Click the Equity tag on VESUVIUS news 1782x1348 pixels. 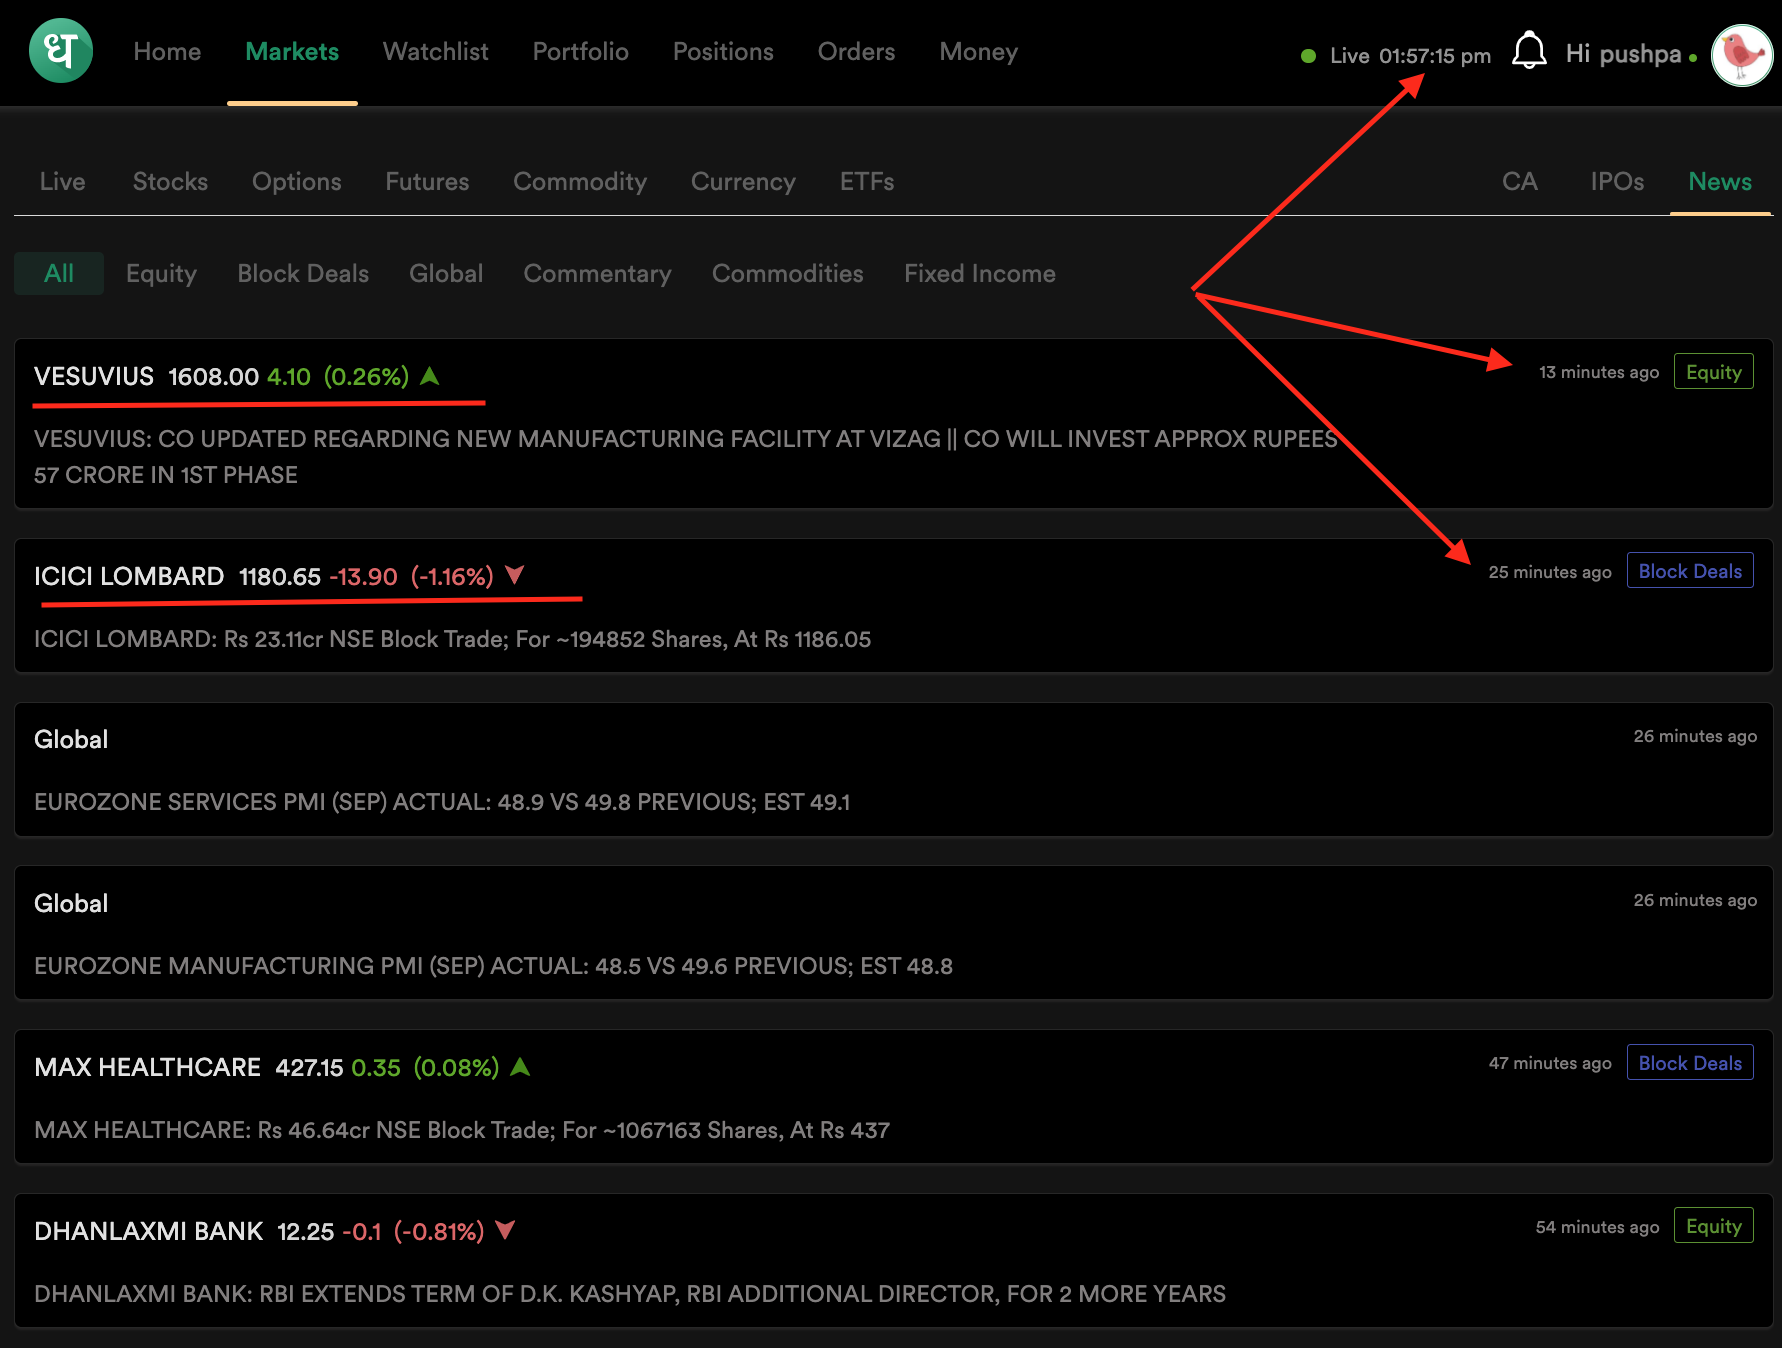point(1713,371)
